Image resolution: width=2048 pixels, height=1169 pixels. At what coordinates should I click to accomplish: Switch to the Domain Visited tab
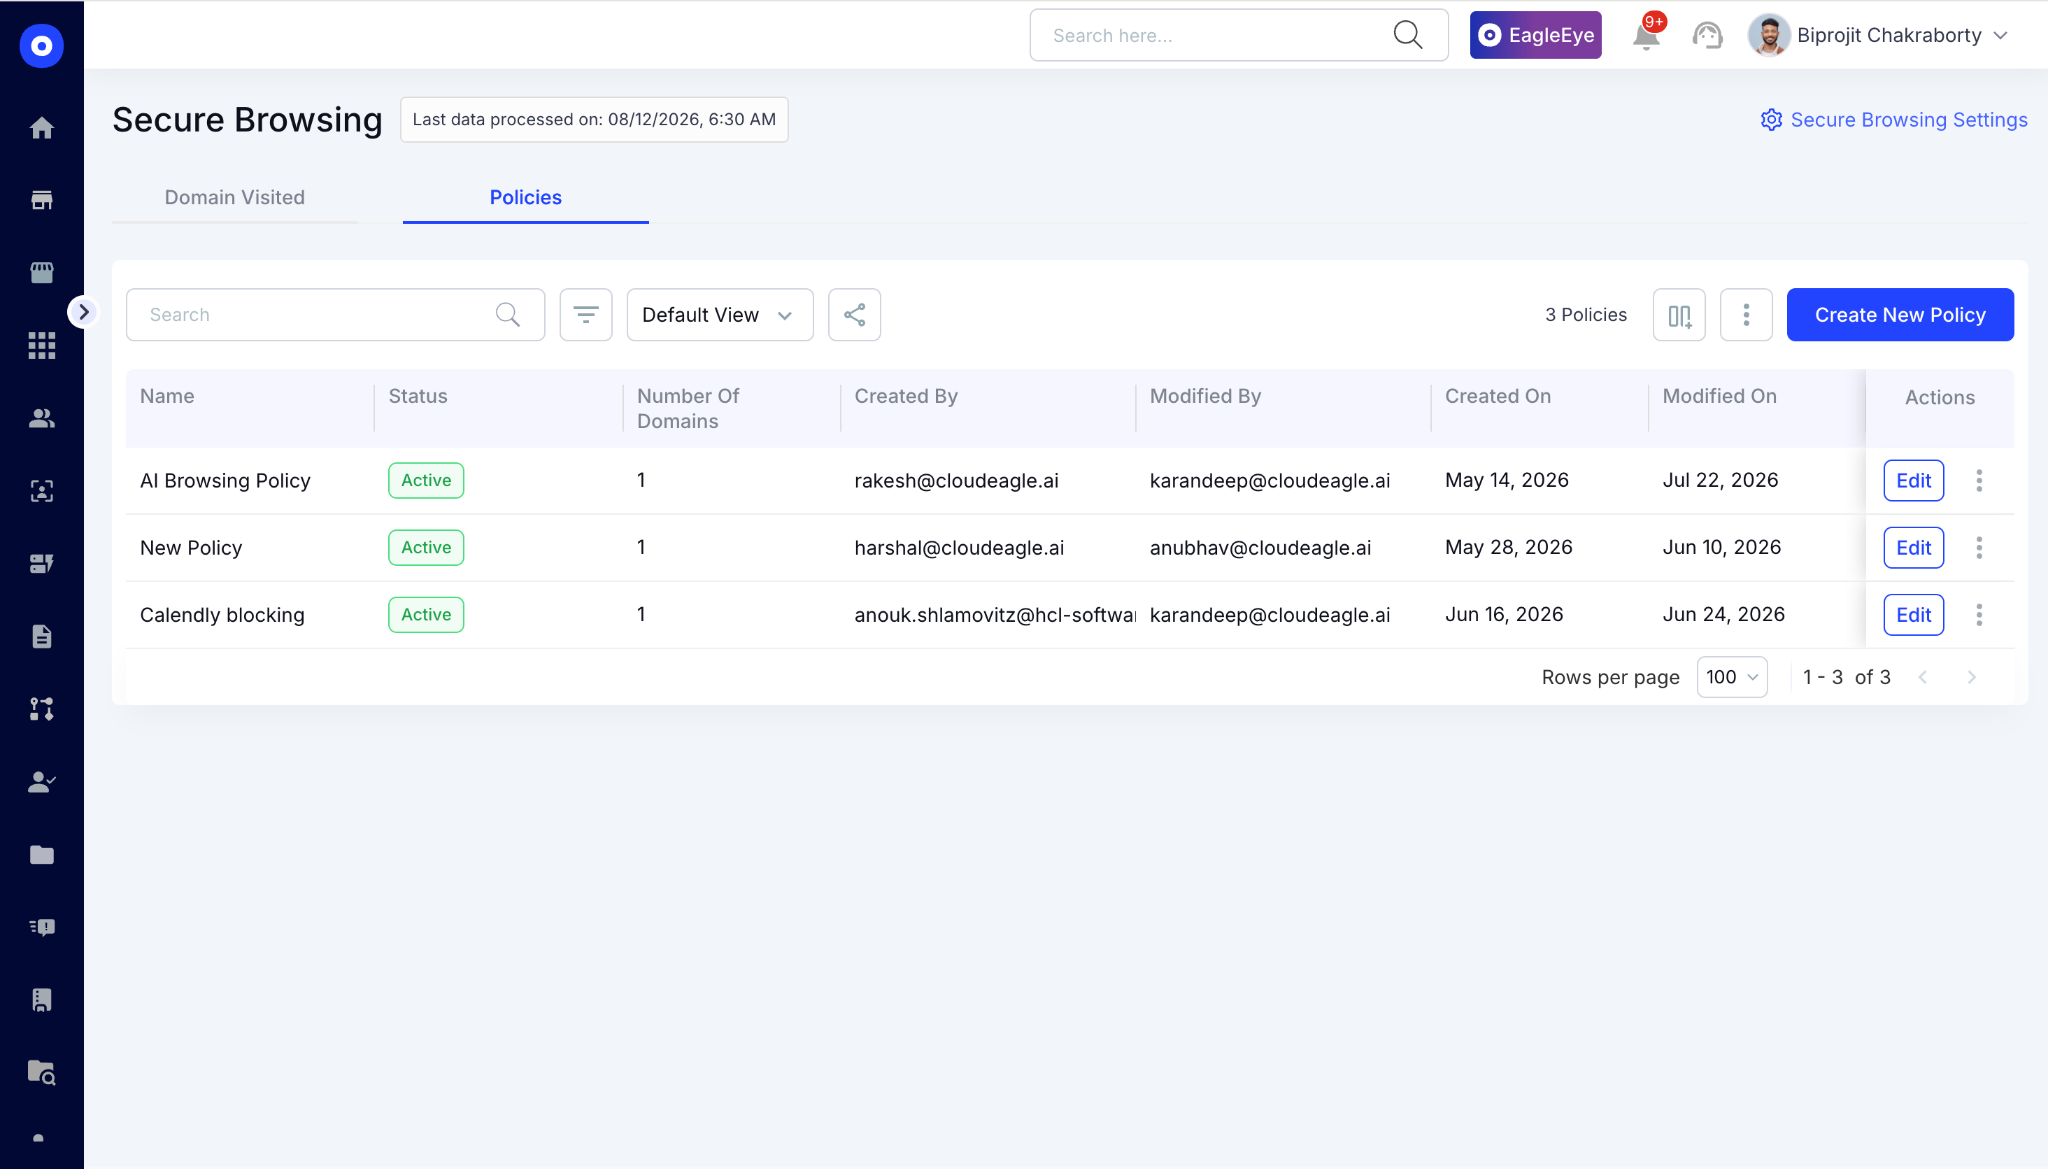[x=235, y=197]
